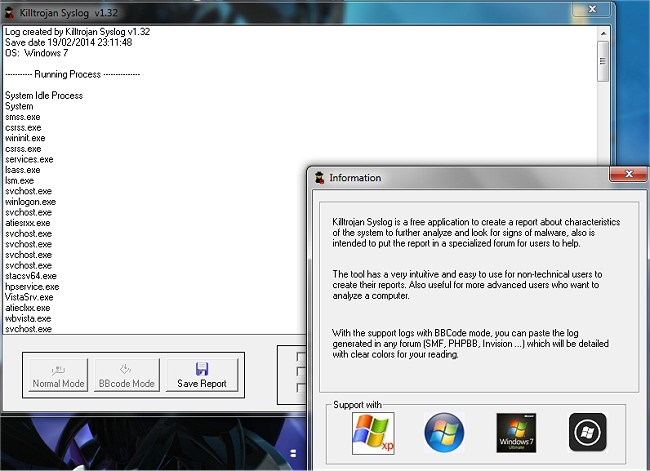The image size is (650, 471).
Task: Select the Windows 7 Ultimate icon
Action: tap(516, 433)
